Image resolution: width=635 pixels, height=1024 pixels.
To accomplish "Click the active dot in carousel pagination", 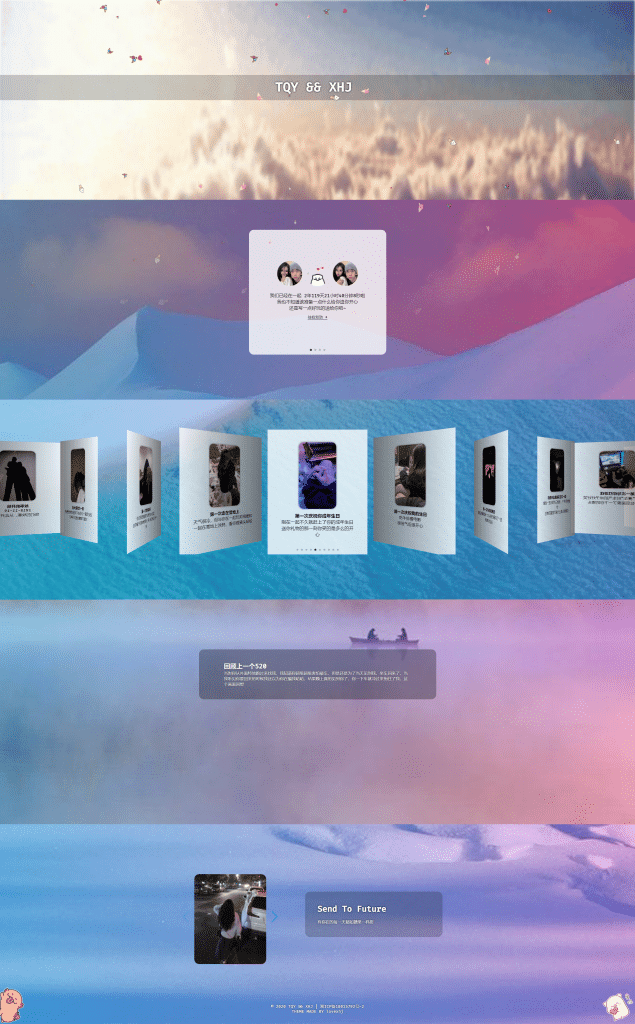I will (x=315, y=550).
